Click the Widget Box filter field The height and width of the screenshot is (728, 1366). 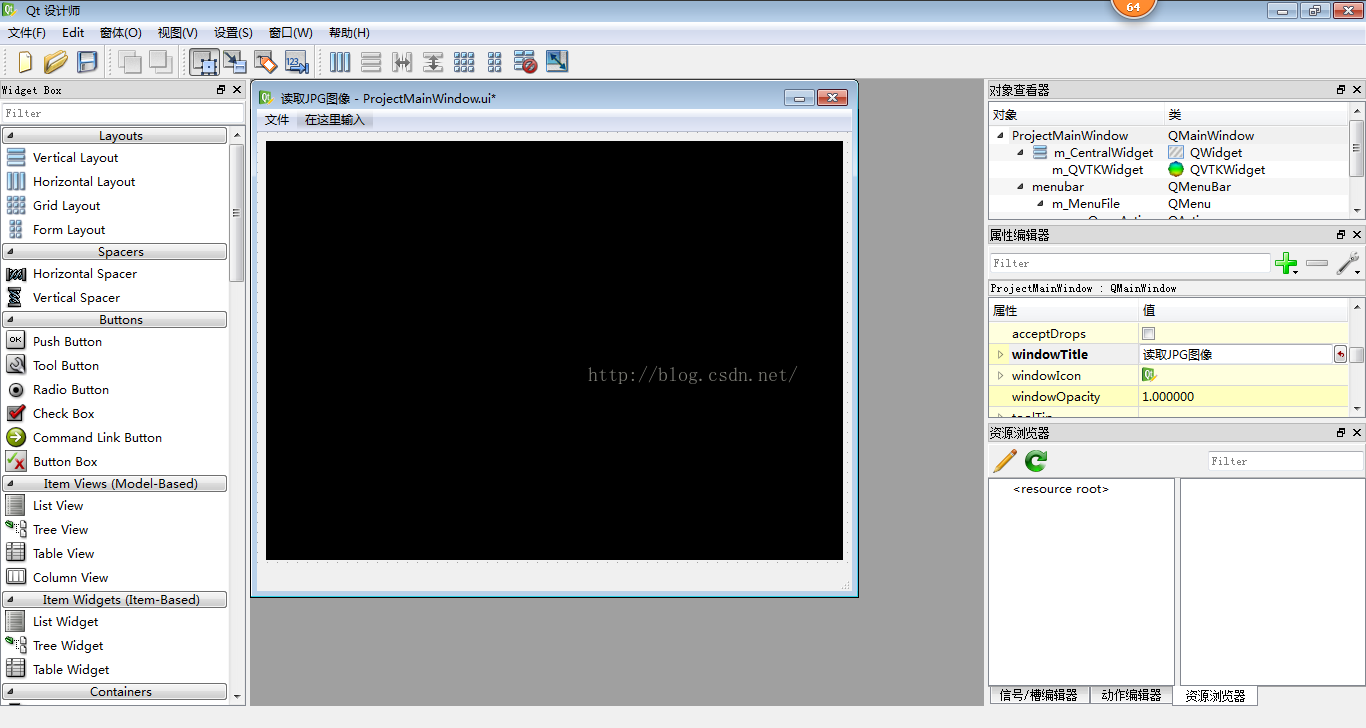(x=122, y=113)
